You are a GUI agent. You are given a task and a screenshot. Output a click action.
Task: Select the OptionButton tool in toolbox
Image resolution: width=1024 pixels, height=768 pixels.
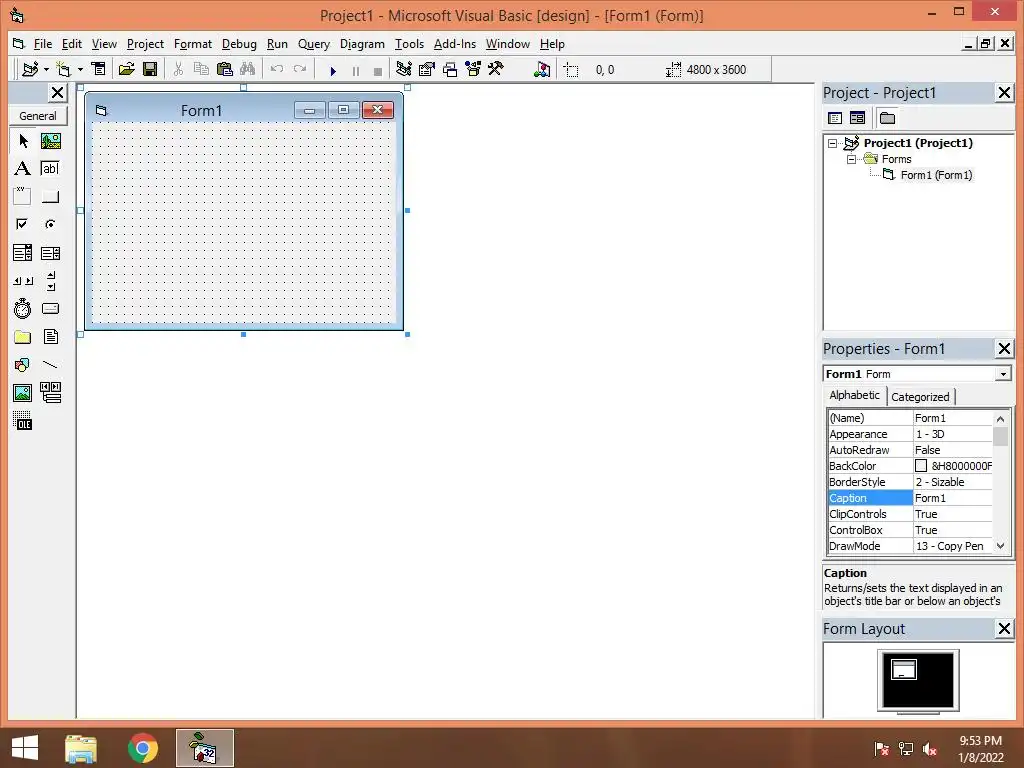tap(50, 224)
